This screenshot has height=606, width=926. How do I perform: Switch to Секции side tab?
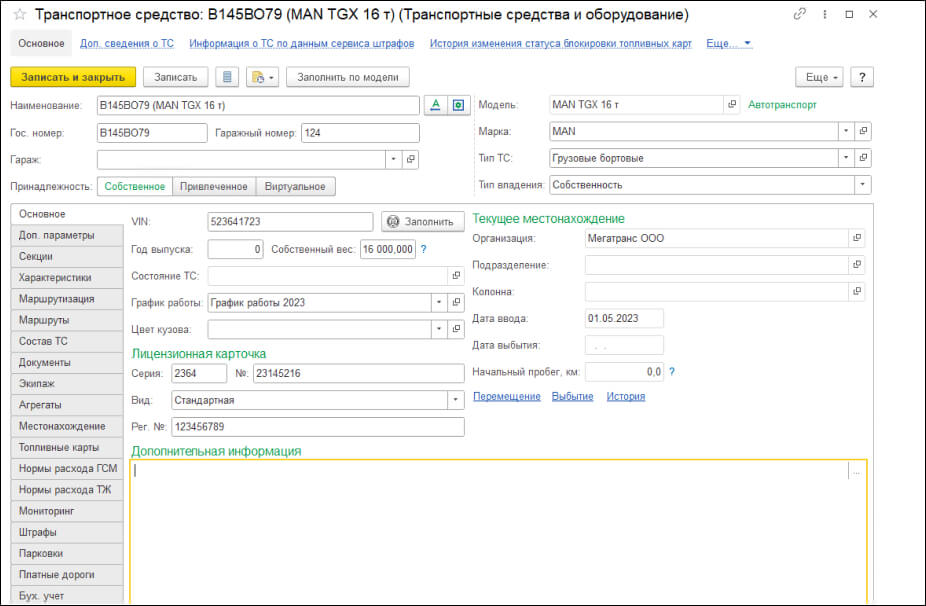point(67,256)
